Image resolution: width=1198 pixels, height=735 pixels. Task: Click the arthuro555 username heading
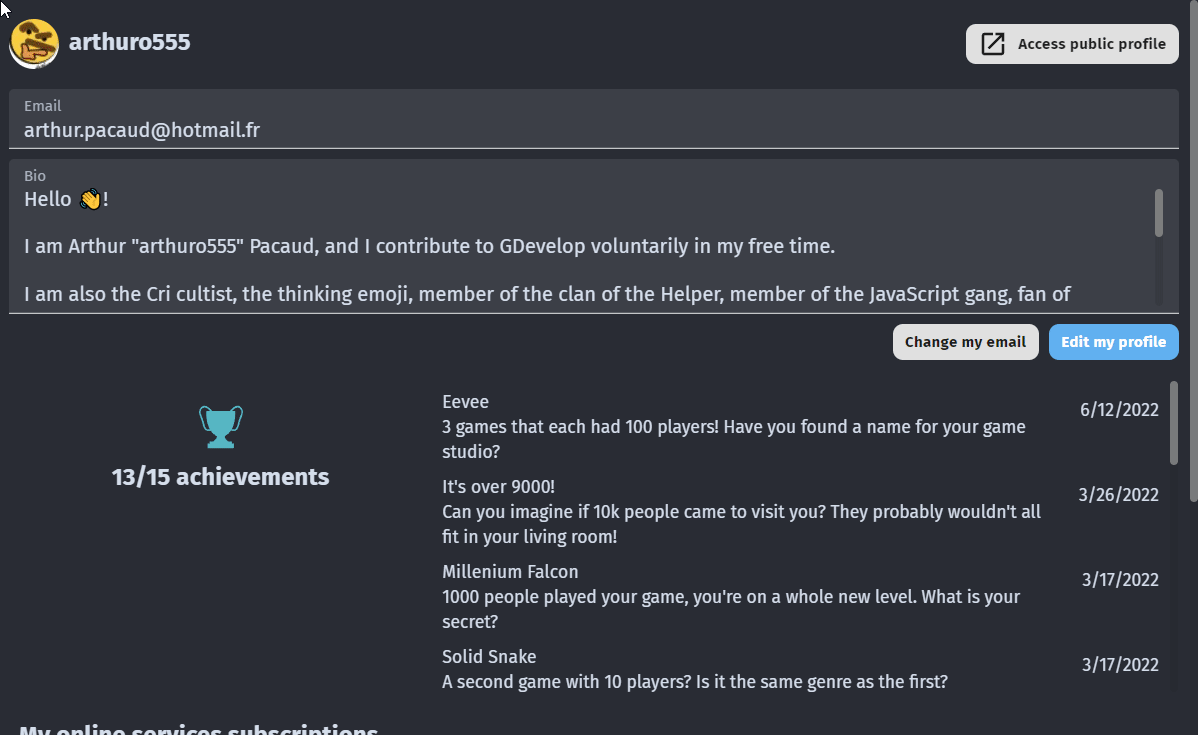click(x=130, y=42)
